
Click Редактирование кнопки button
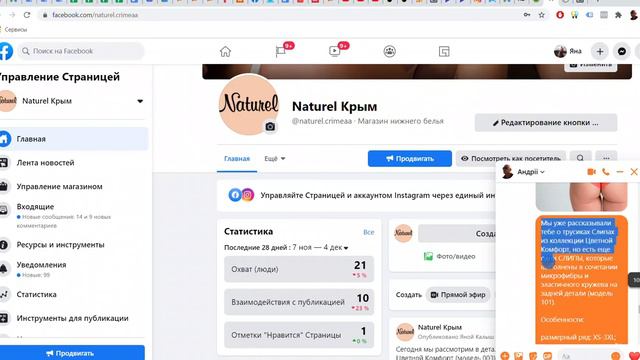click(x=546, y=122)
